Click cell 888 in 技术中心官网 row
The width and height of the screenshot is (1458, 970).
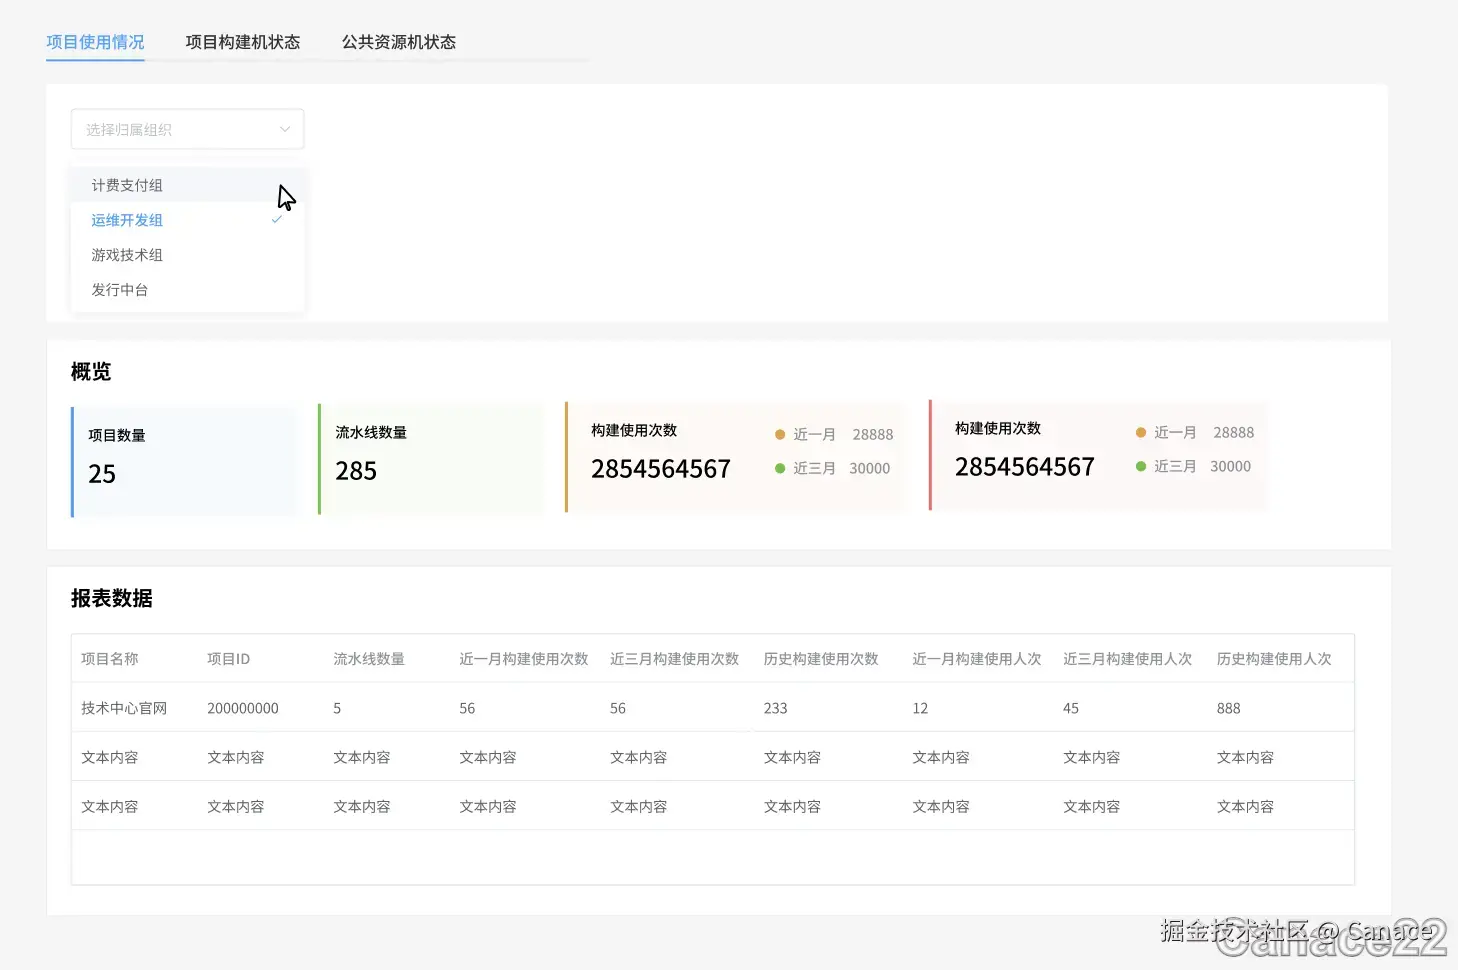point(1229,708)
